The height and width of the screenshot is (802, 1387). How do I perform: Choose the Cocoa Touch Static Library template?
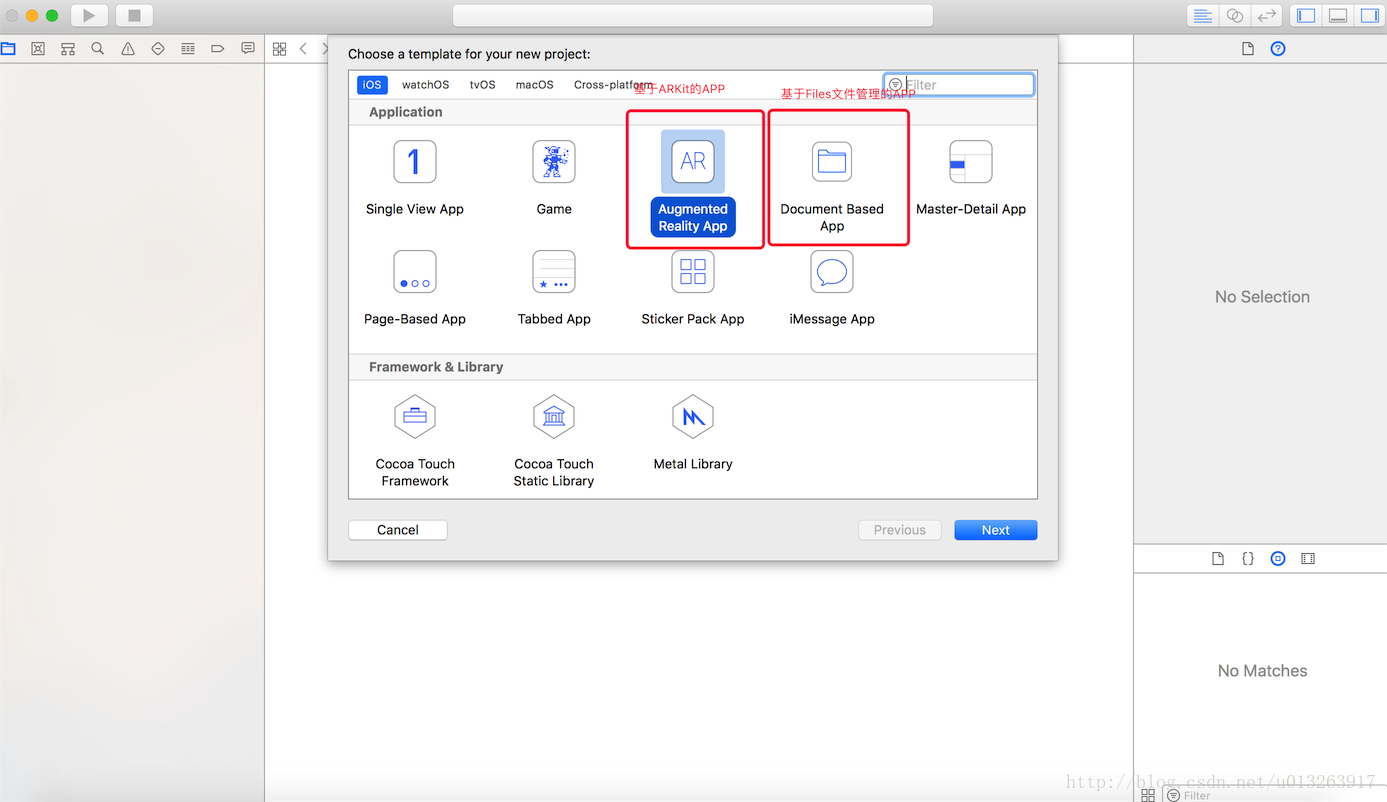point(554,441)
